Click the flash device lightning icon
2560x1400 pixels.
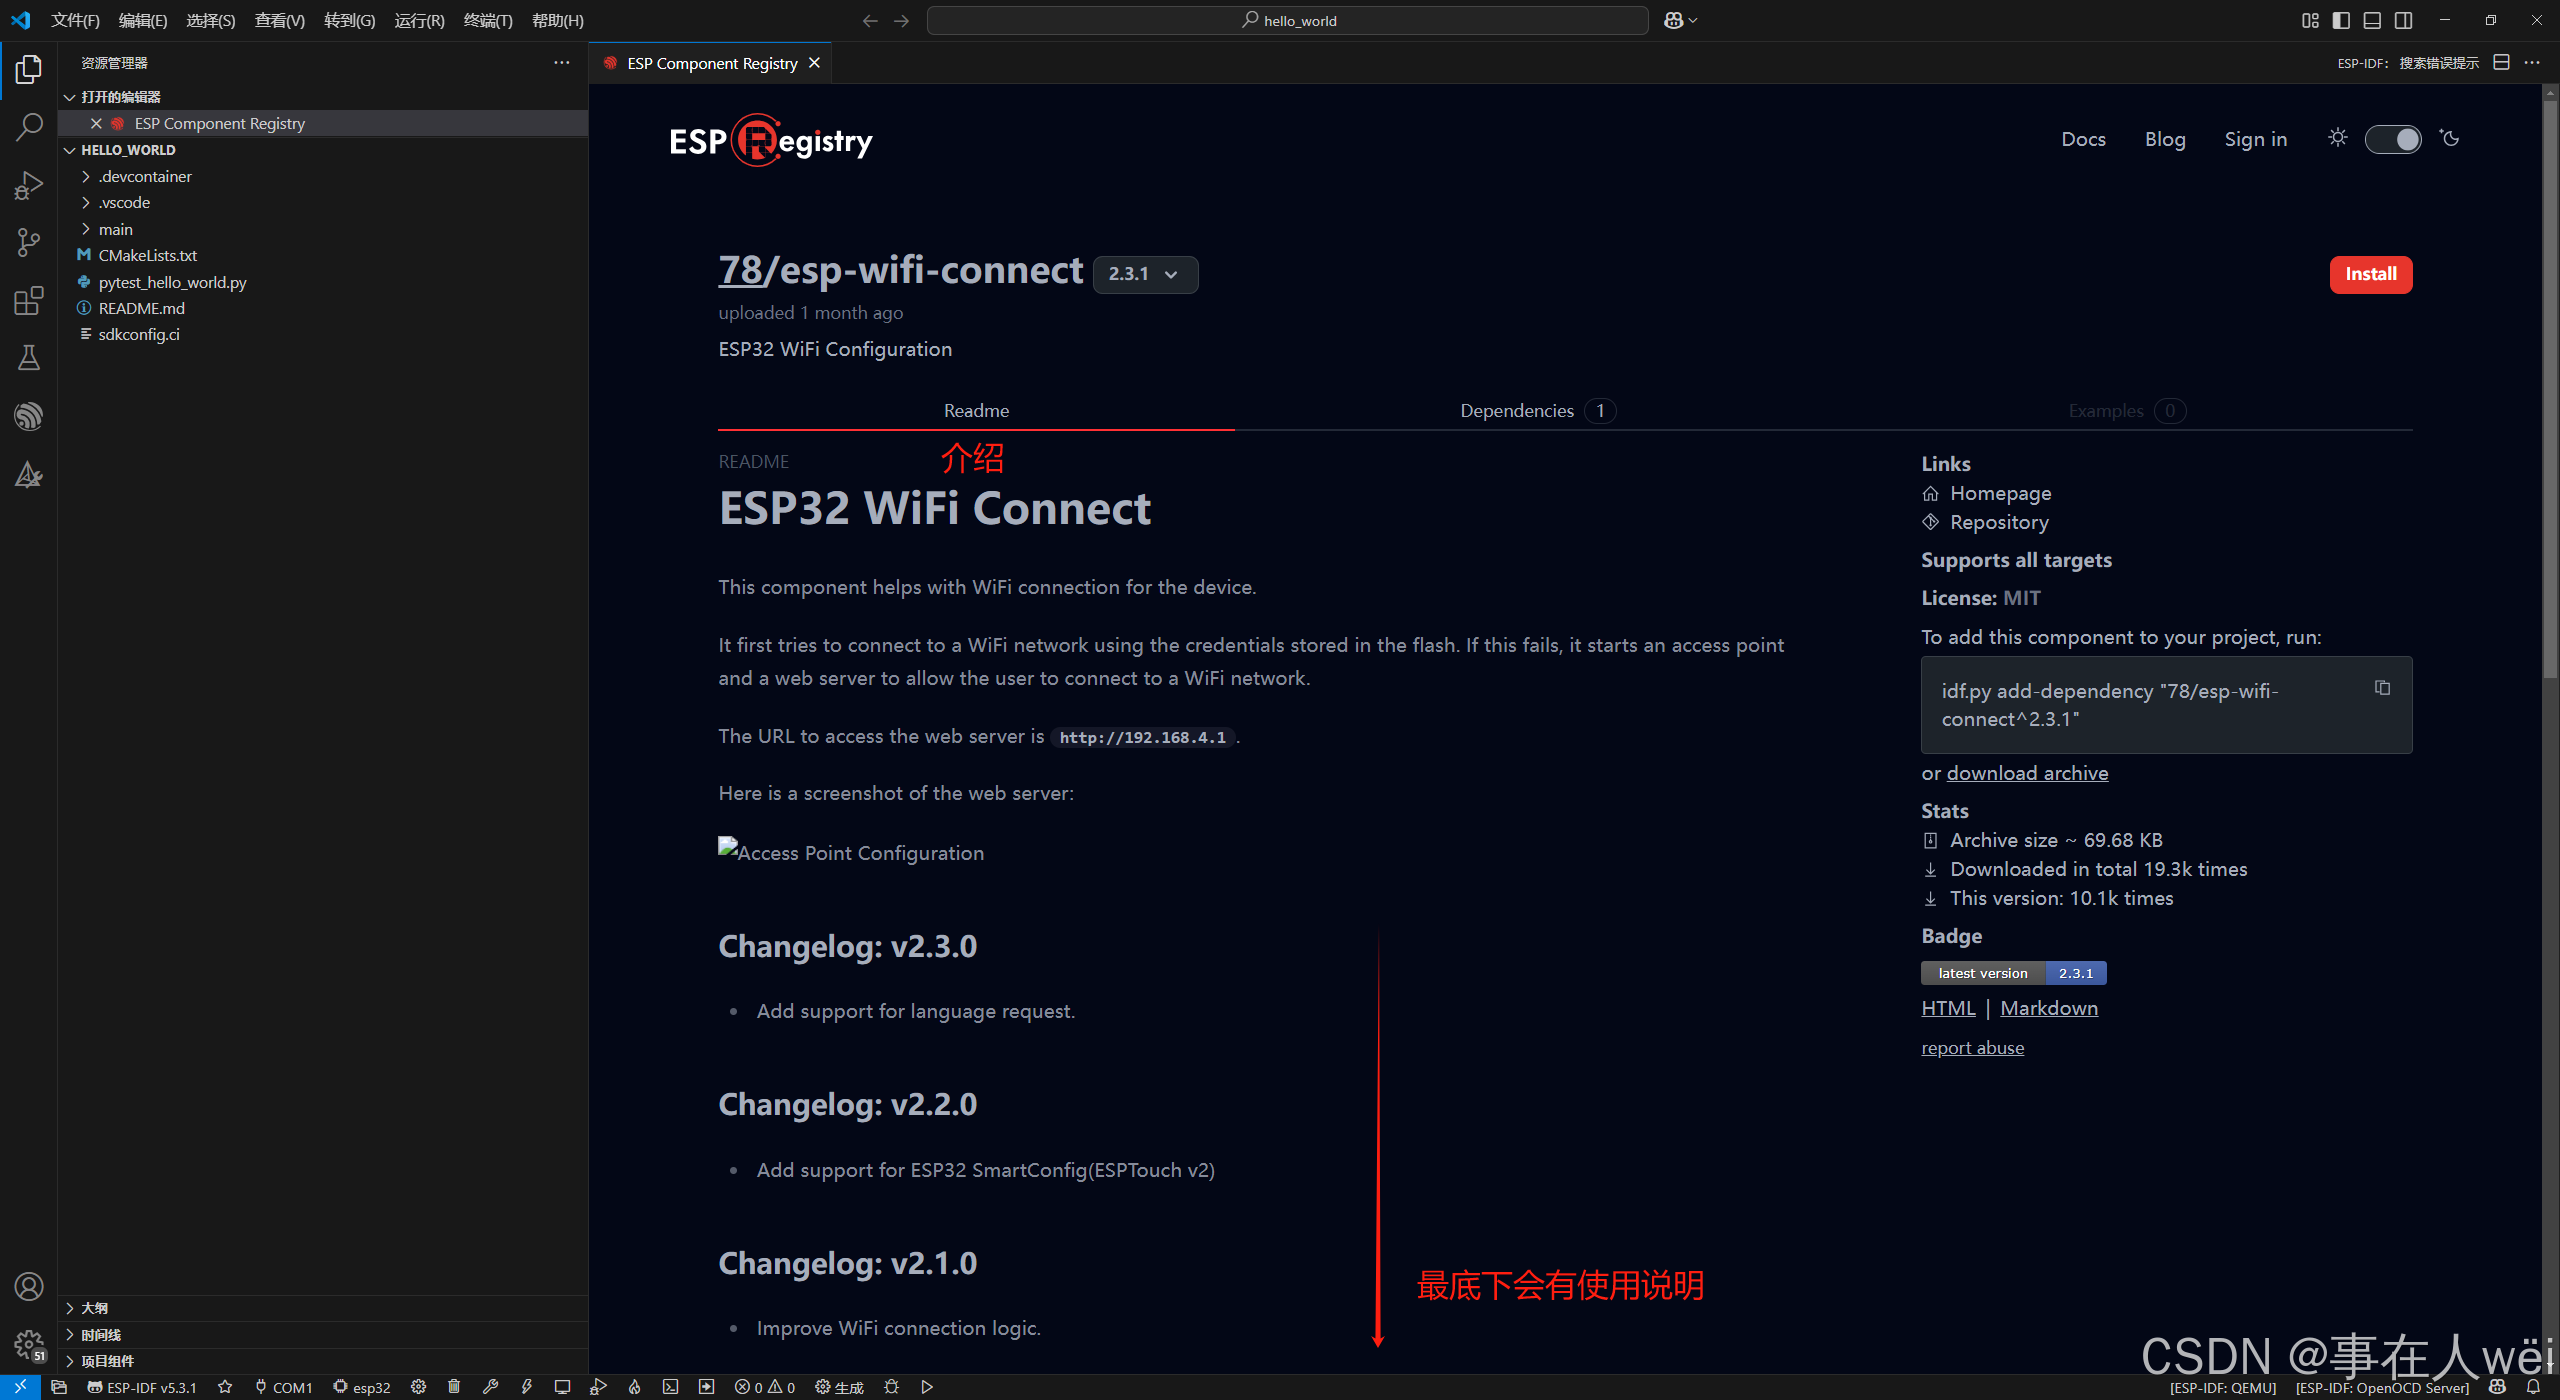point(526,1387)
